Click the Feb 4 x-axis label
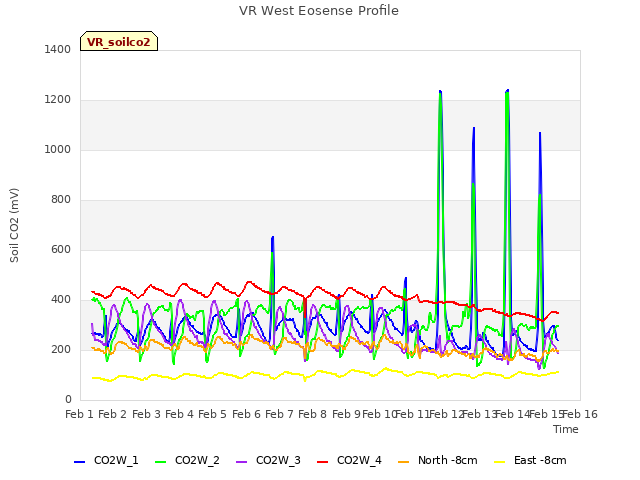The image size is (640, 480). [x=180, y=414]
